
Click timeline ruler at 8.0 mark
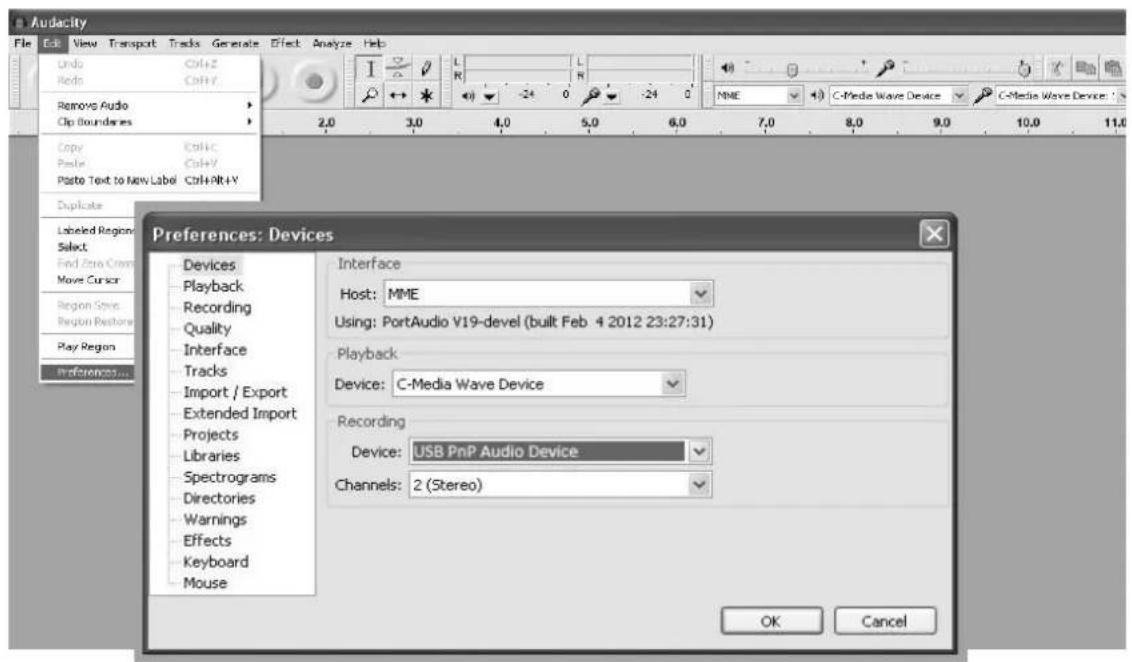click(x=854, y=123)
